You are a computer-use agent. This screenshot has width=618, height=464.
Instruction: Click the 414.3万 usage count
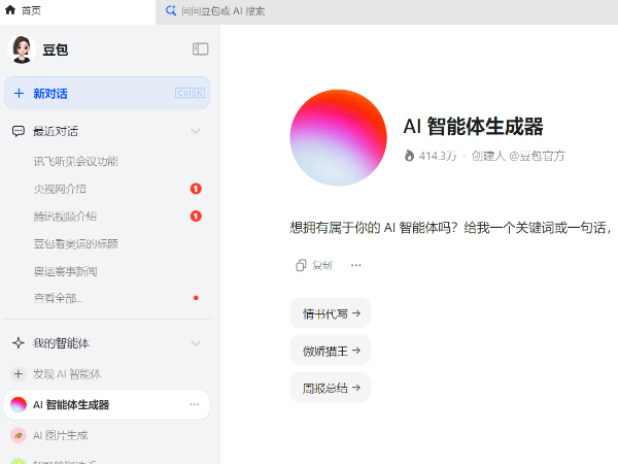437,156
